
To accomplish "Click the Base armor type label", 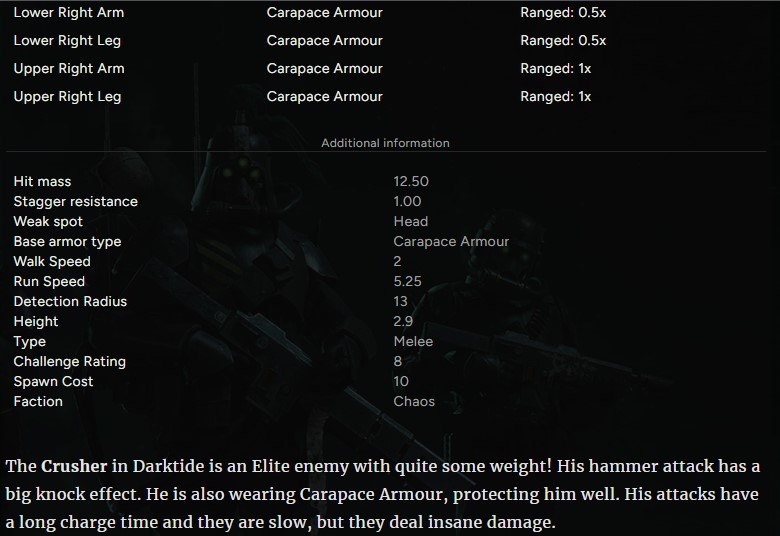I will pyautogui.click(x=67, y=241).
